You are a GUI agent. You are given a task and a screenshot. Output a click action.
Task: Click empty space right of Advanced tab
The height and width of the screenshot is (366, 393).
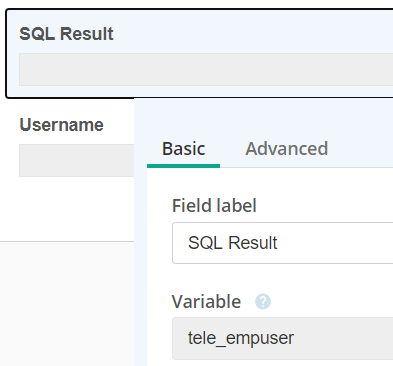click(x=367, y=149)
